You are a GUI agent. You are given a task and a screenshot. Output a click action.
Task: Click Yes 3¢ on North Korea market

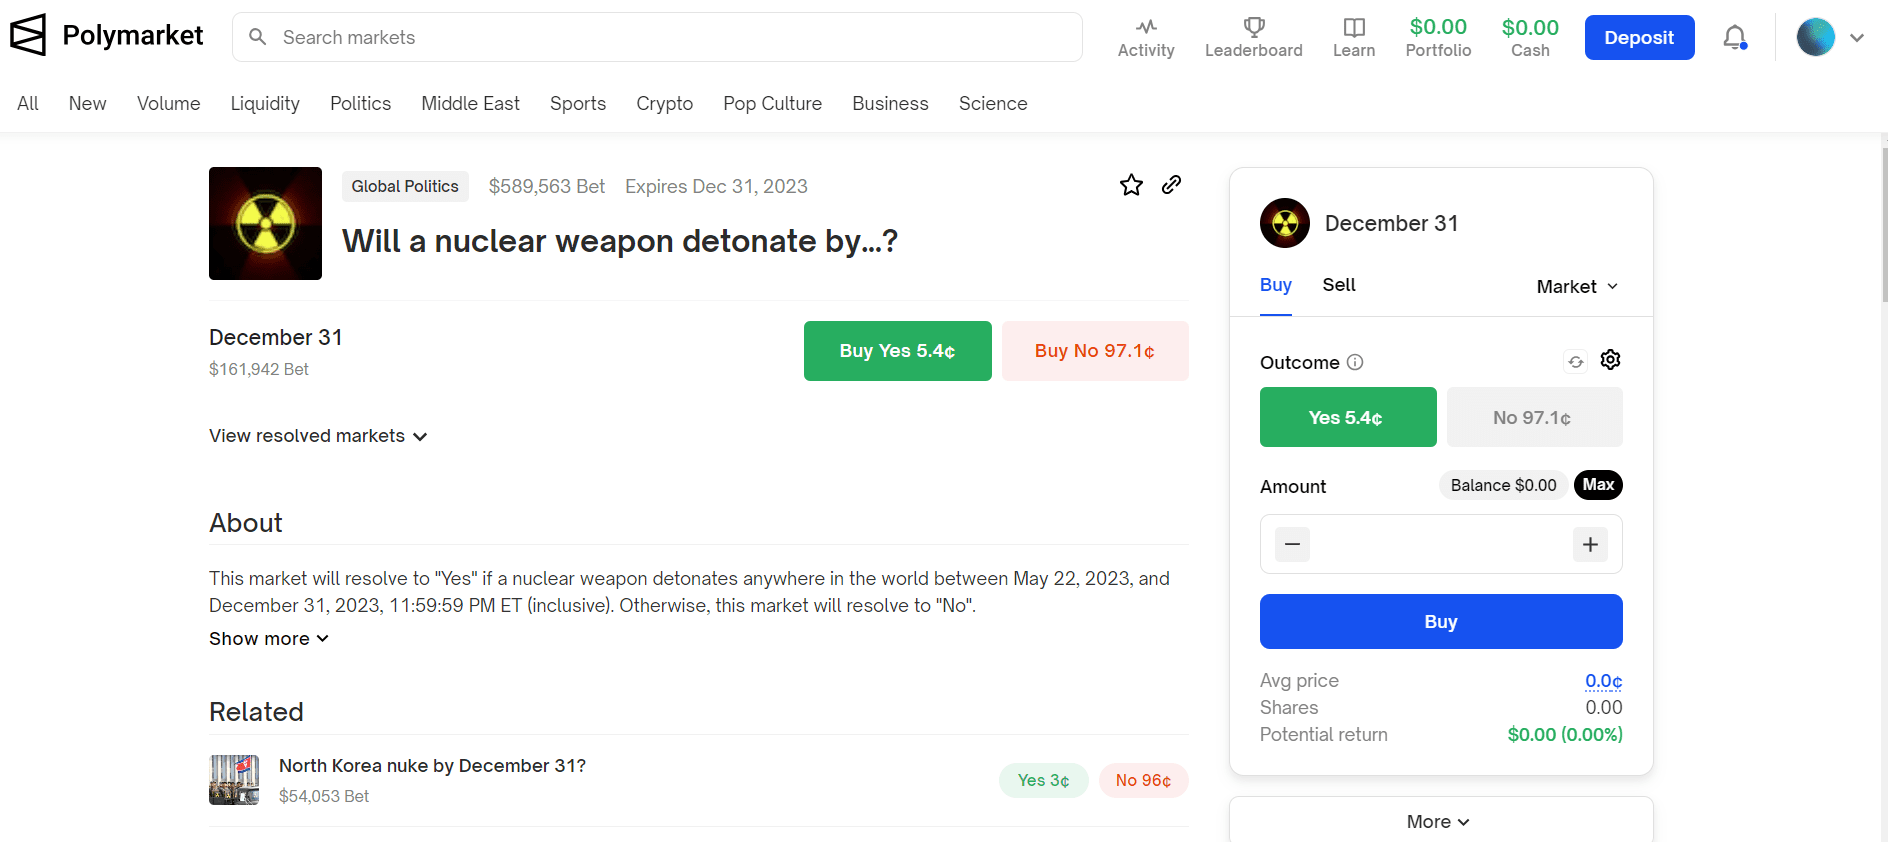(1044, 780)
